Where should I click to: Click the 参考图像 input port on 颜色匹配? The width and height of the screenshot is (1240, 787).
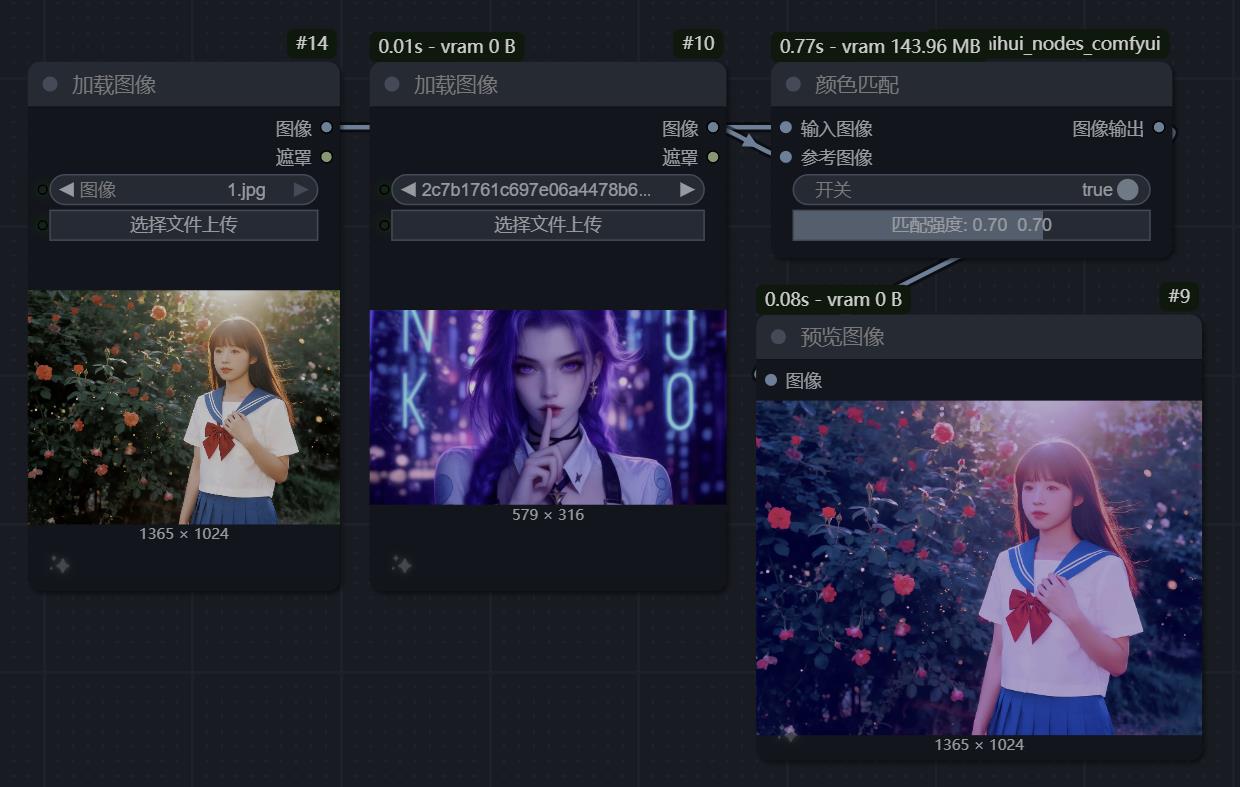786,157
